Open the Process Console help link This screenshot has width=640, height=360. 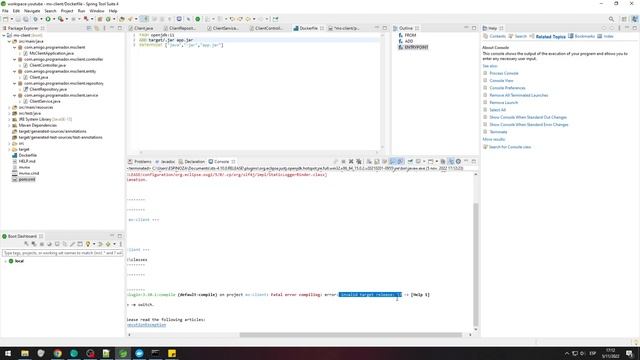coord(504,73)
